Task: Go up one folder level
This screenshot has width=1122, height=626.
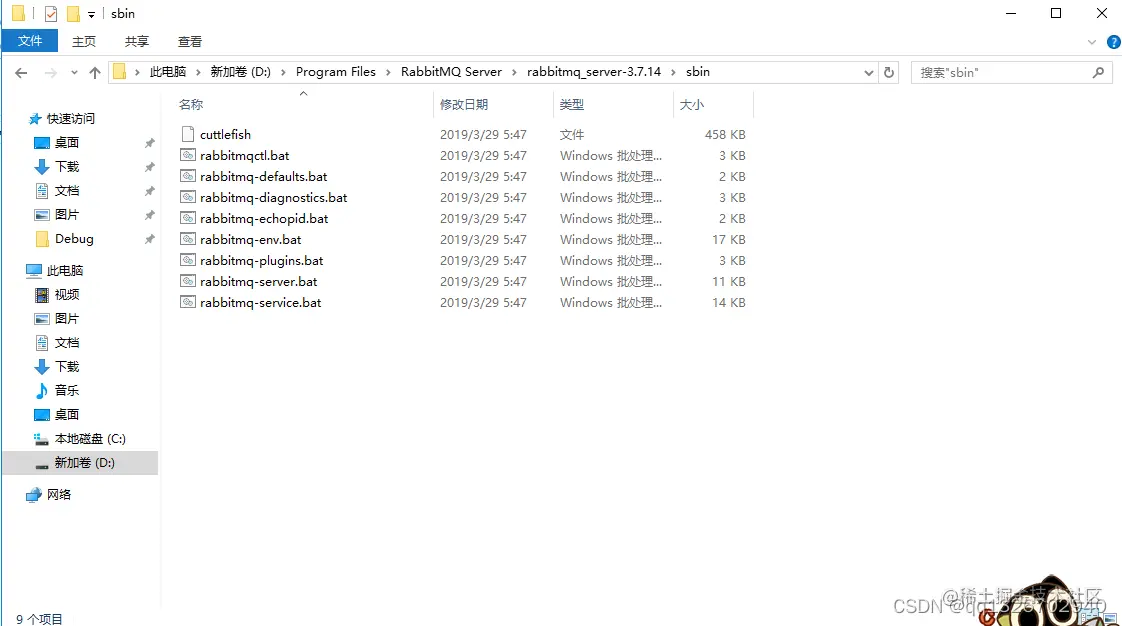Action: click(94, 72)
